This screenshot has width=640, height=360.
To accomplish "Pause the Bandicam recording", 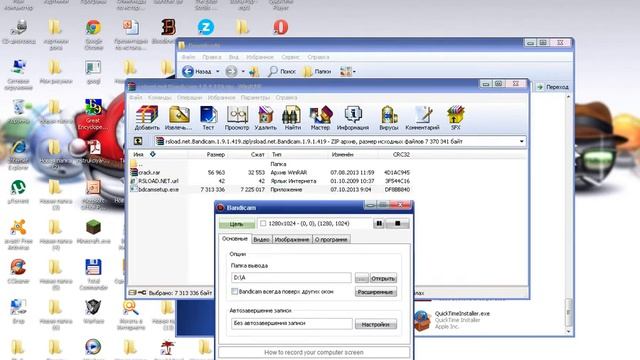I will (379, 223).
